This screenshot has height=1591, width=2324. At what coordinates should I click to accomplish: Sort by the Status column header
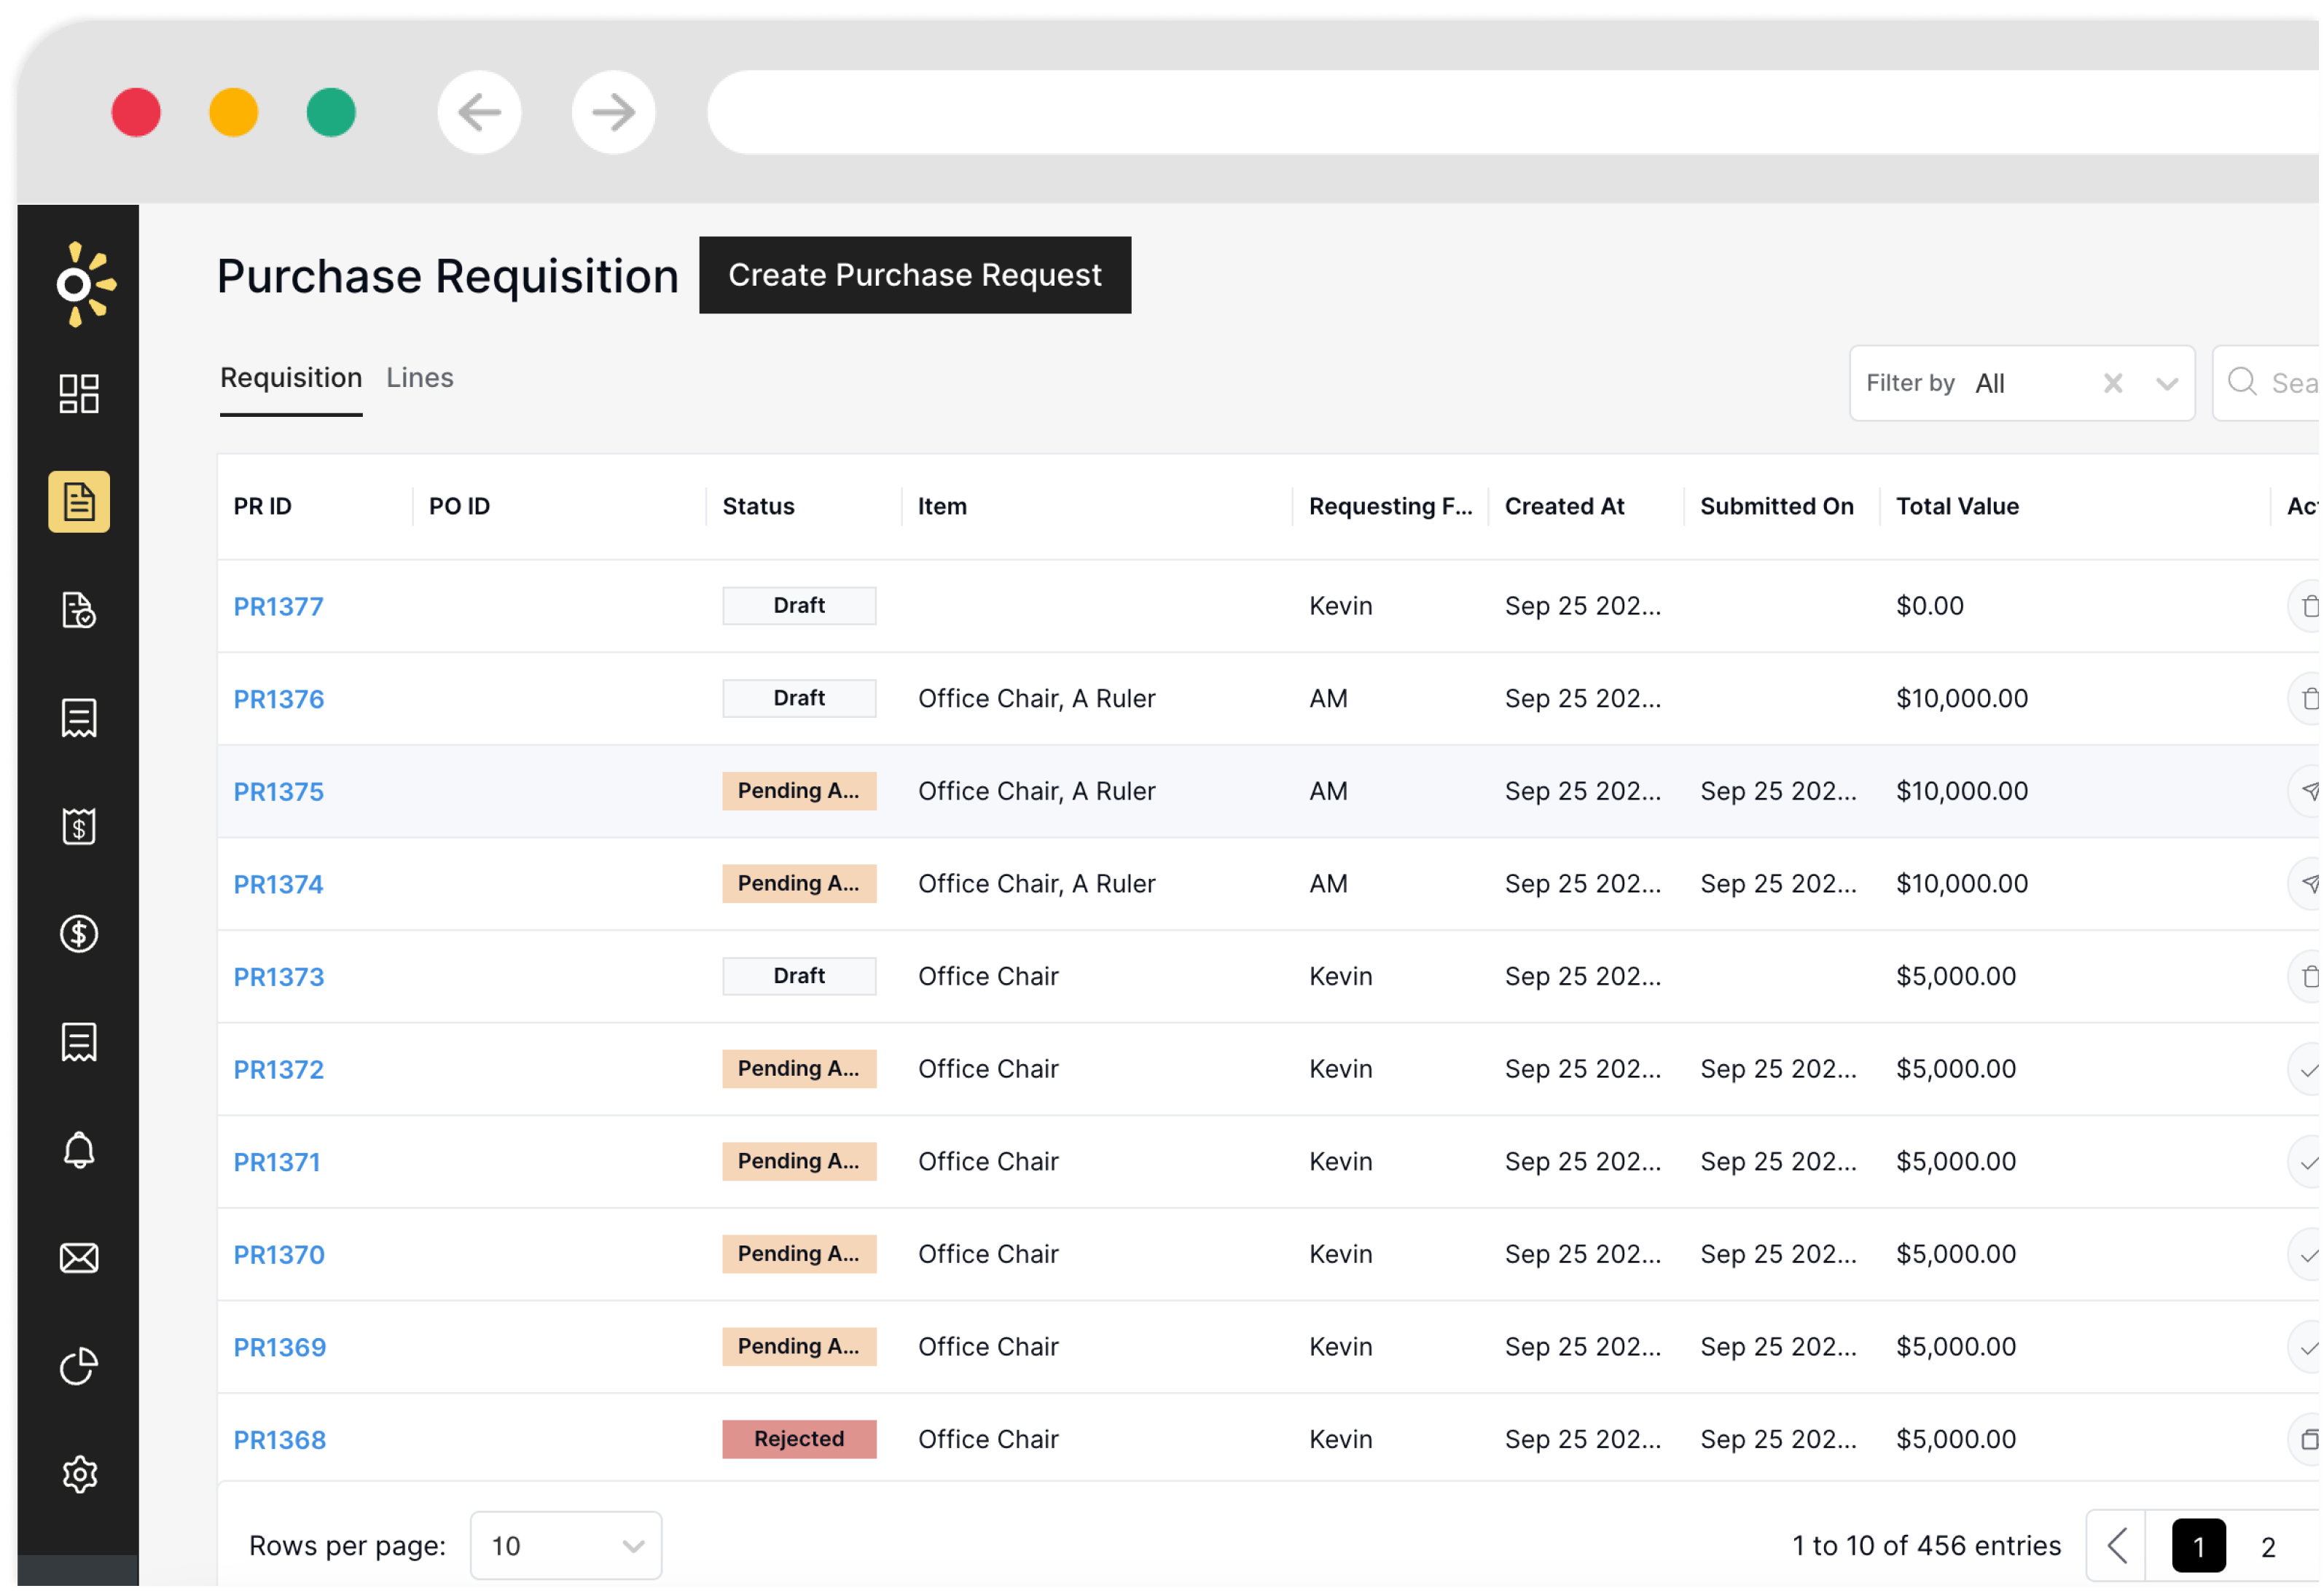point(760,507)
